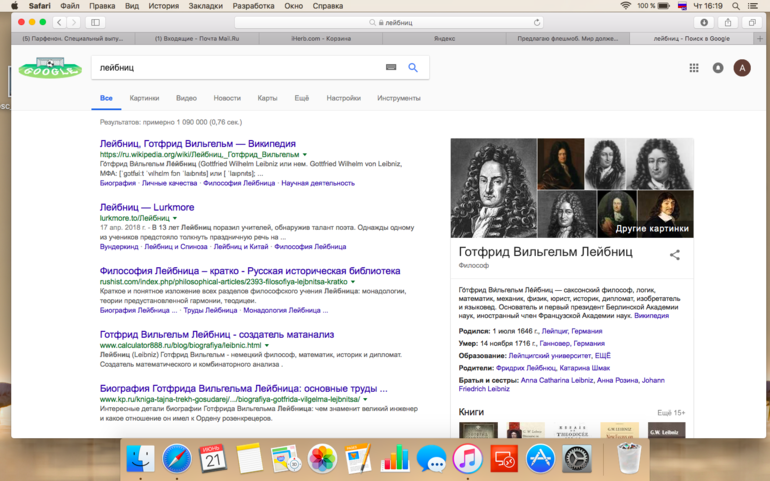Open the 'Закладки' menu in menu bar

205,6
